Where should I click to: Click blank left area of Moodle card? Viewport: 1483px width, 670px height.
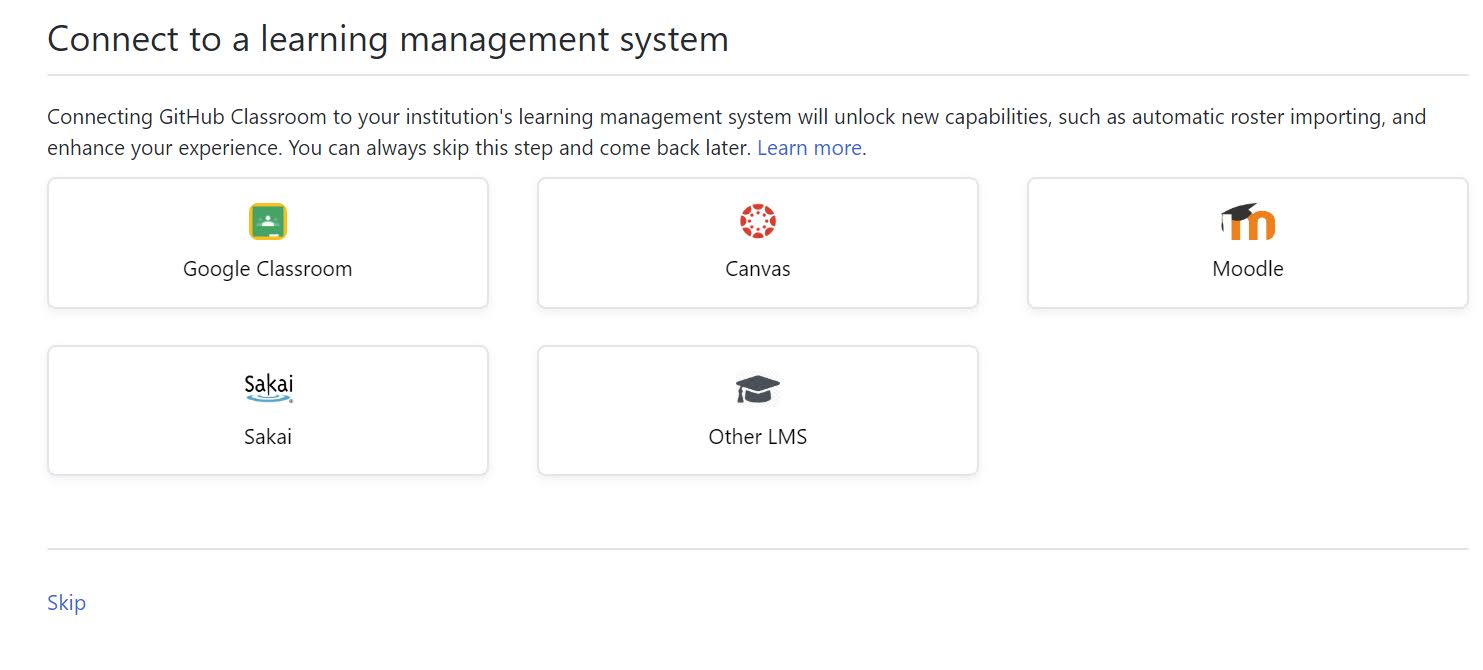click(x=1090, y=243)
